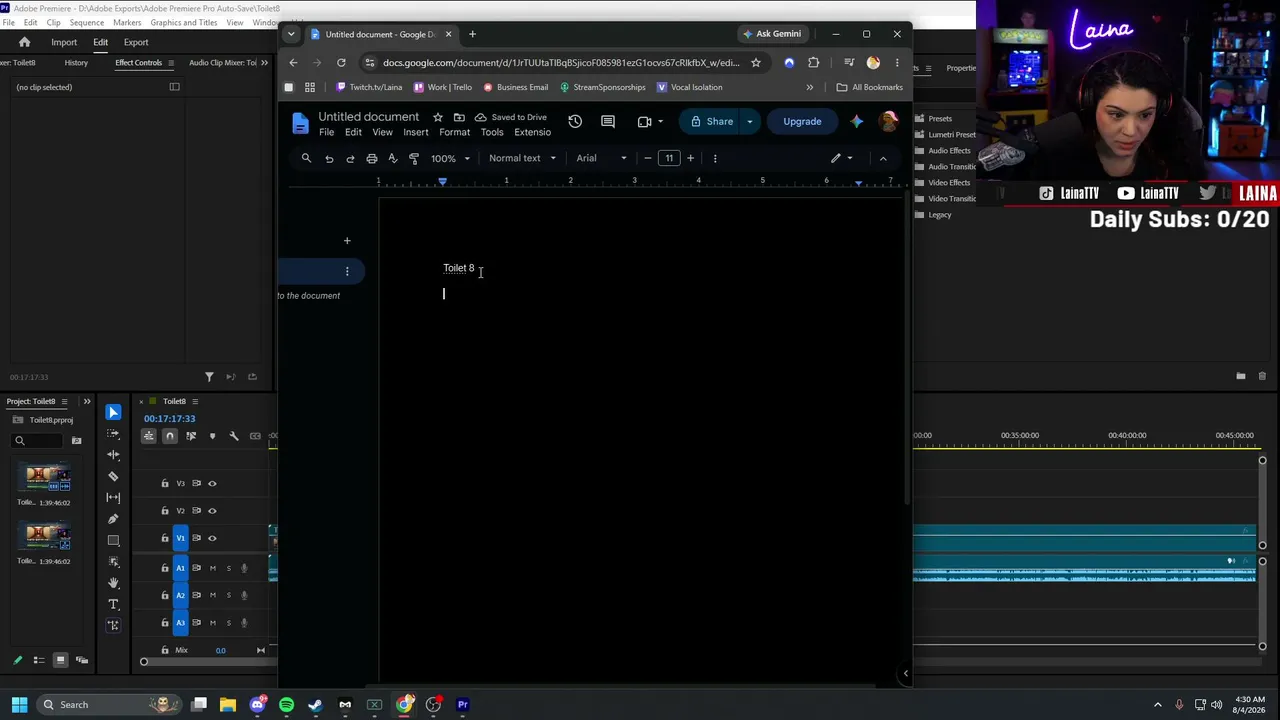Select the Ripple Edit tool
Screen dimensions: 1280x720
click(113, 455)
